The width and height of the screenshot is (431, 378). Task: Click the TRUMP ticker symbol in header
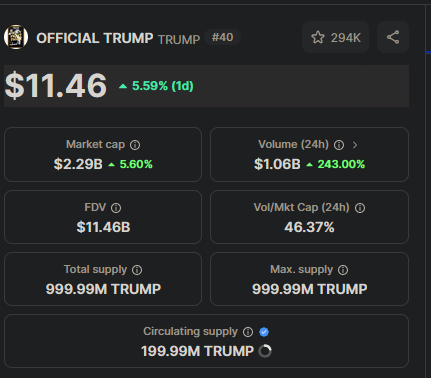tap(179, 40)
